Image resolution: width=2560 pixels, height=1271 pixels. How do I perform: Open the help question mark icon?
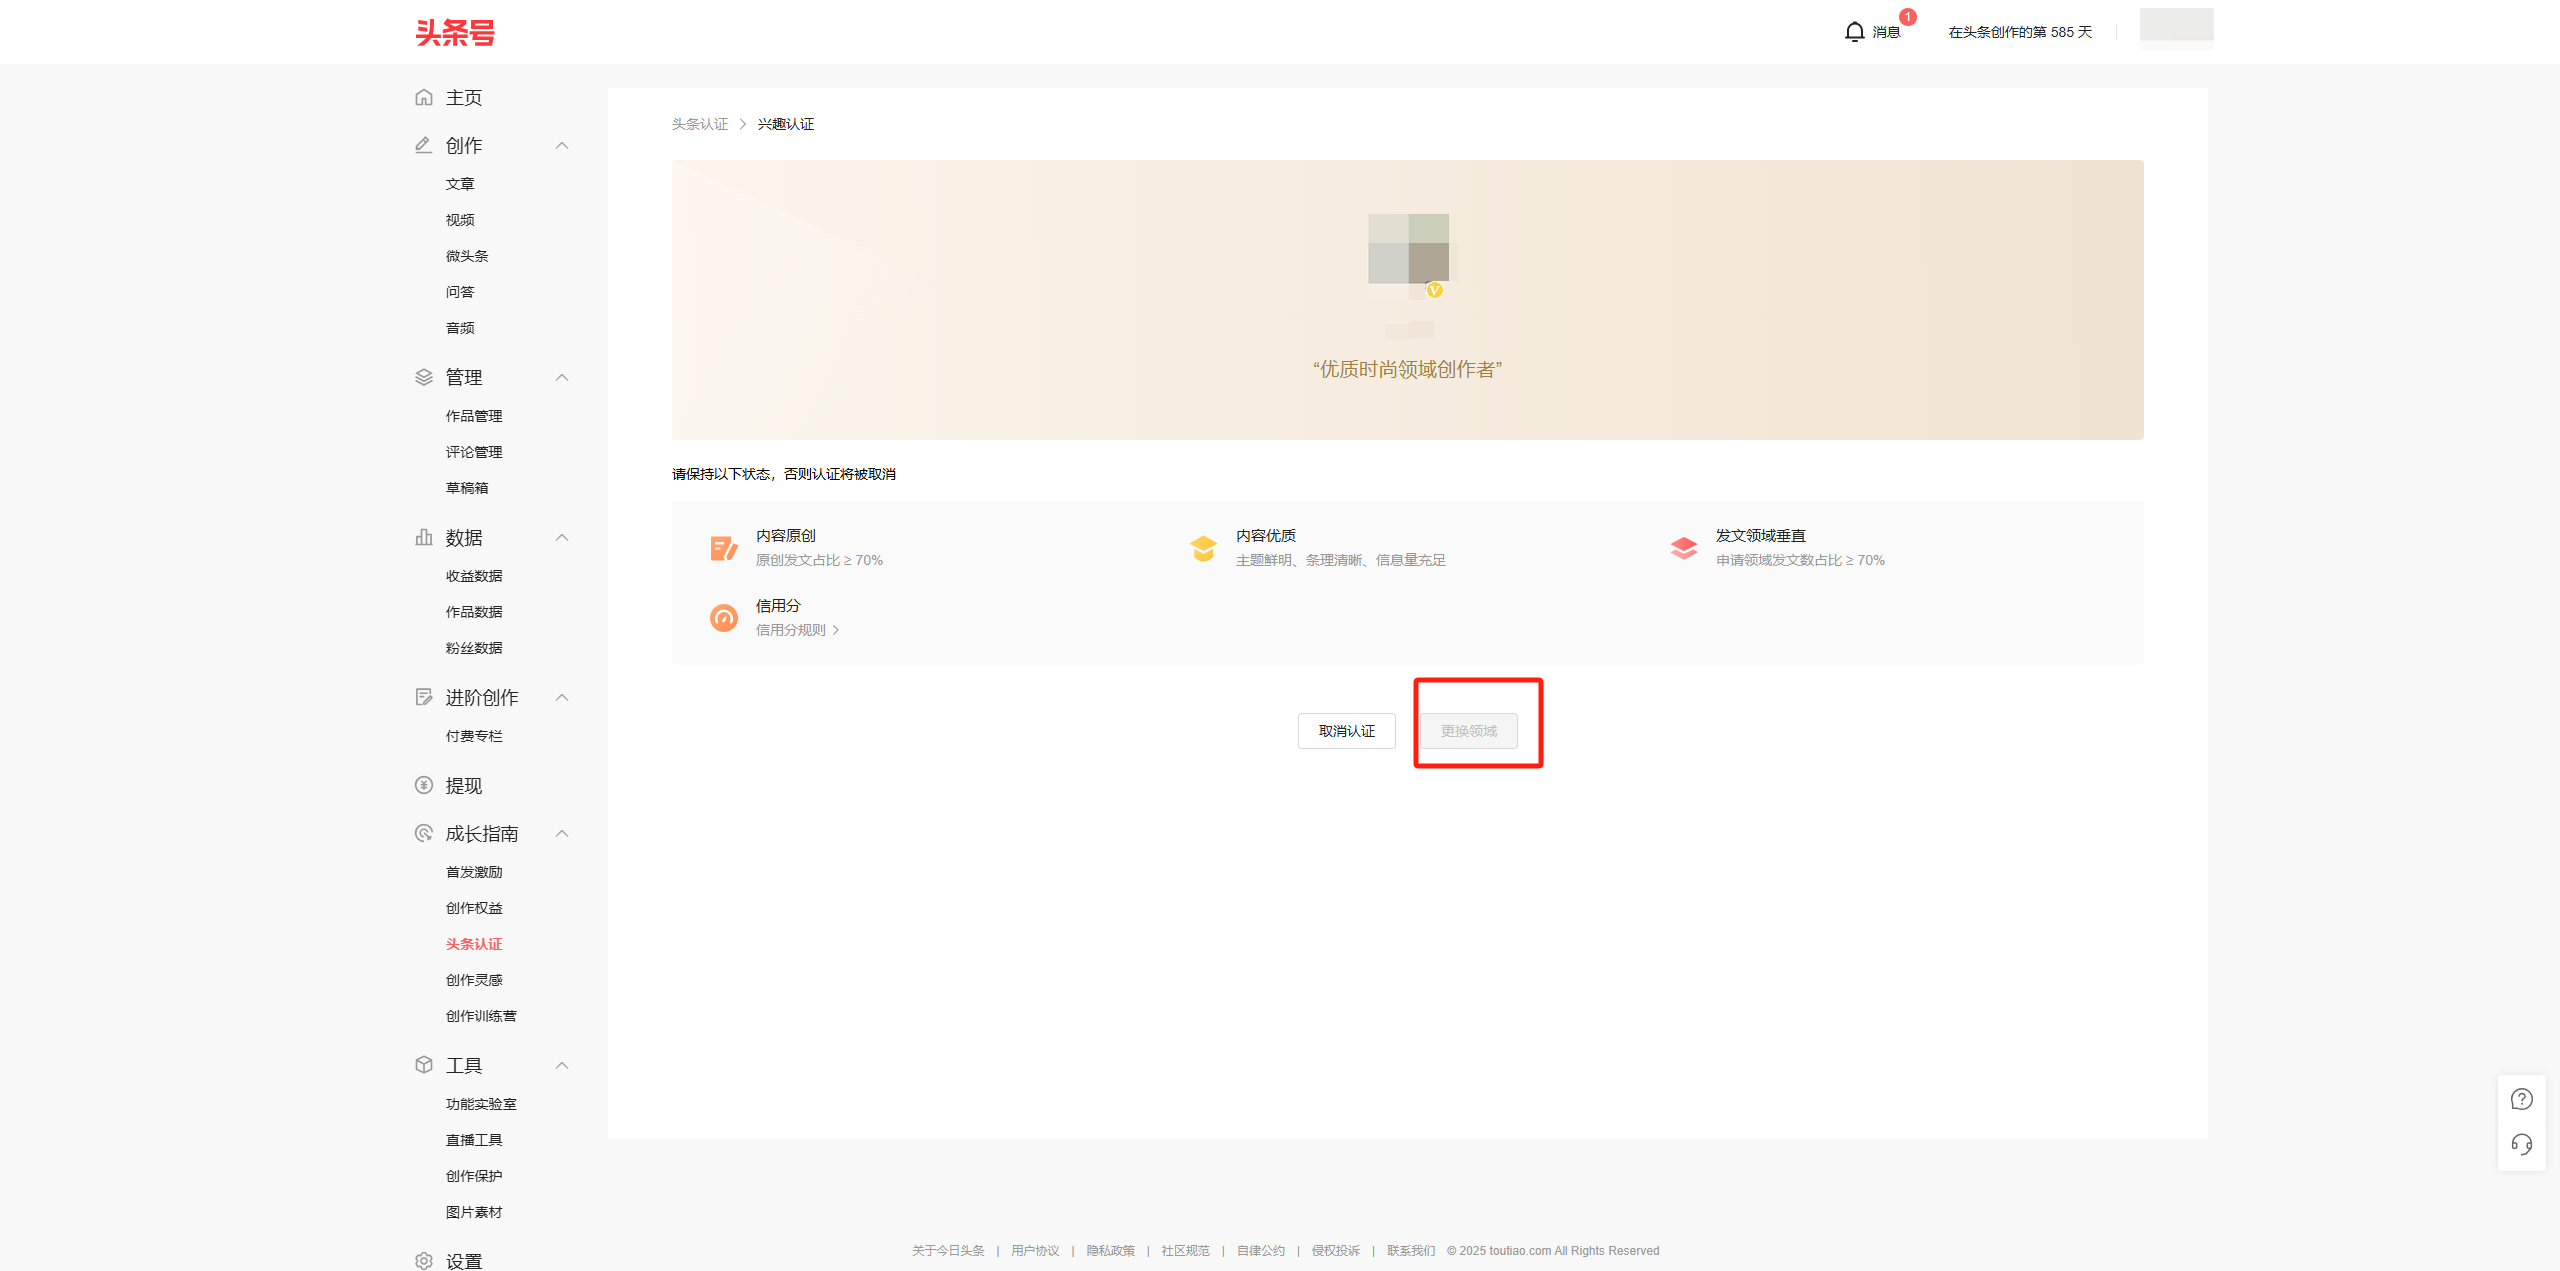pos(2522,1099)
